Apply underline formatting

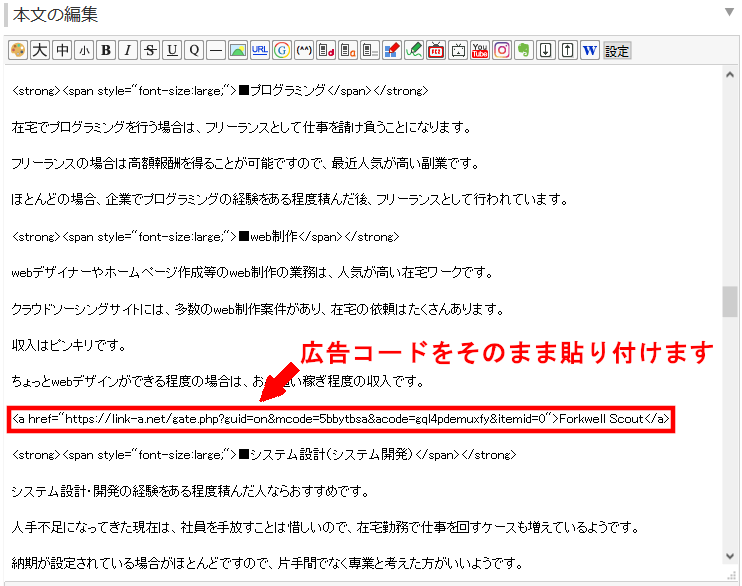pyautogui.click(x=172, y=50)
